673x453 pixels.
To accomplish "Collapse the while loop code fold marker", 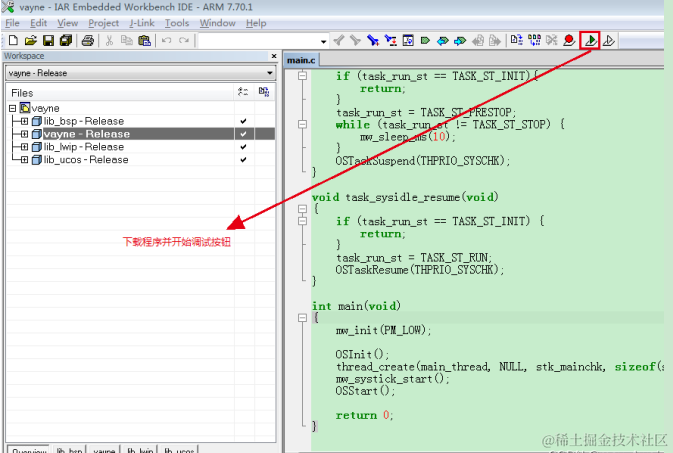I will coord(303,124).
